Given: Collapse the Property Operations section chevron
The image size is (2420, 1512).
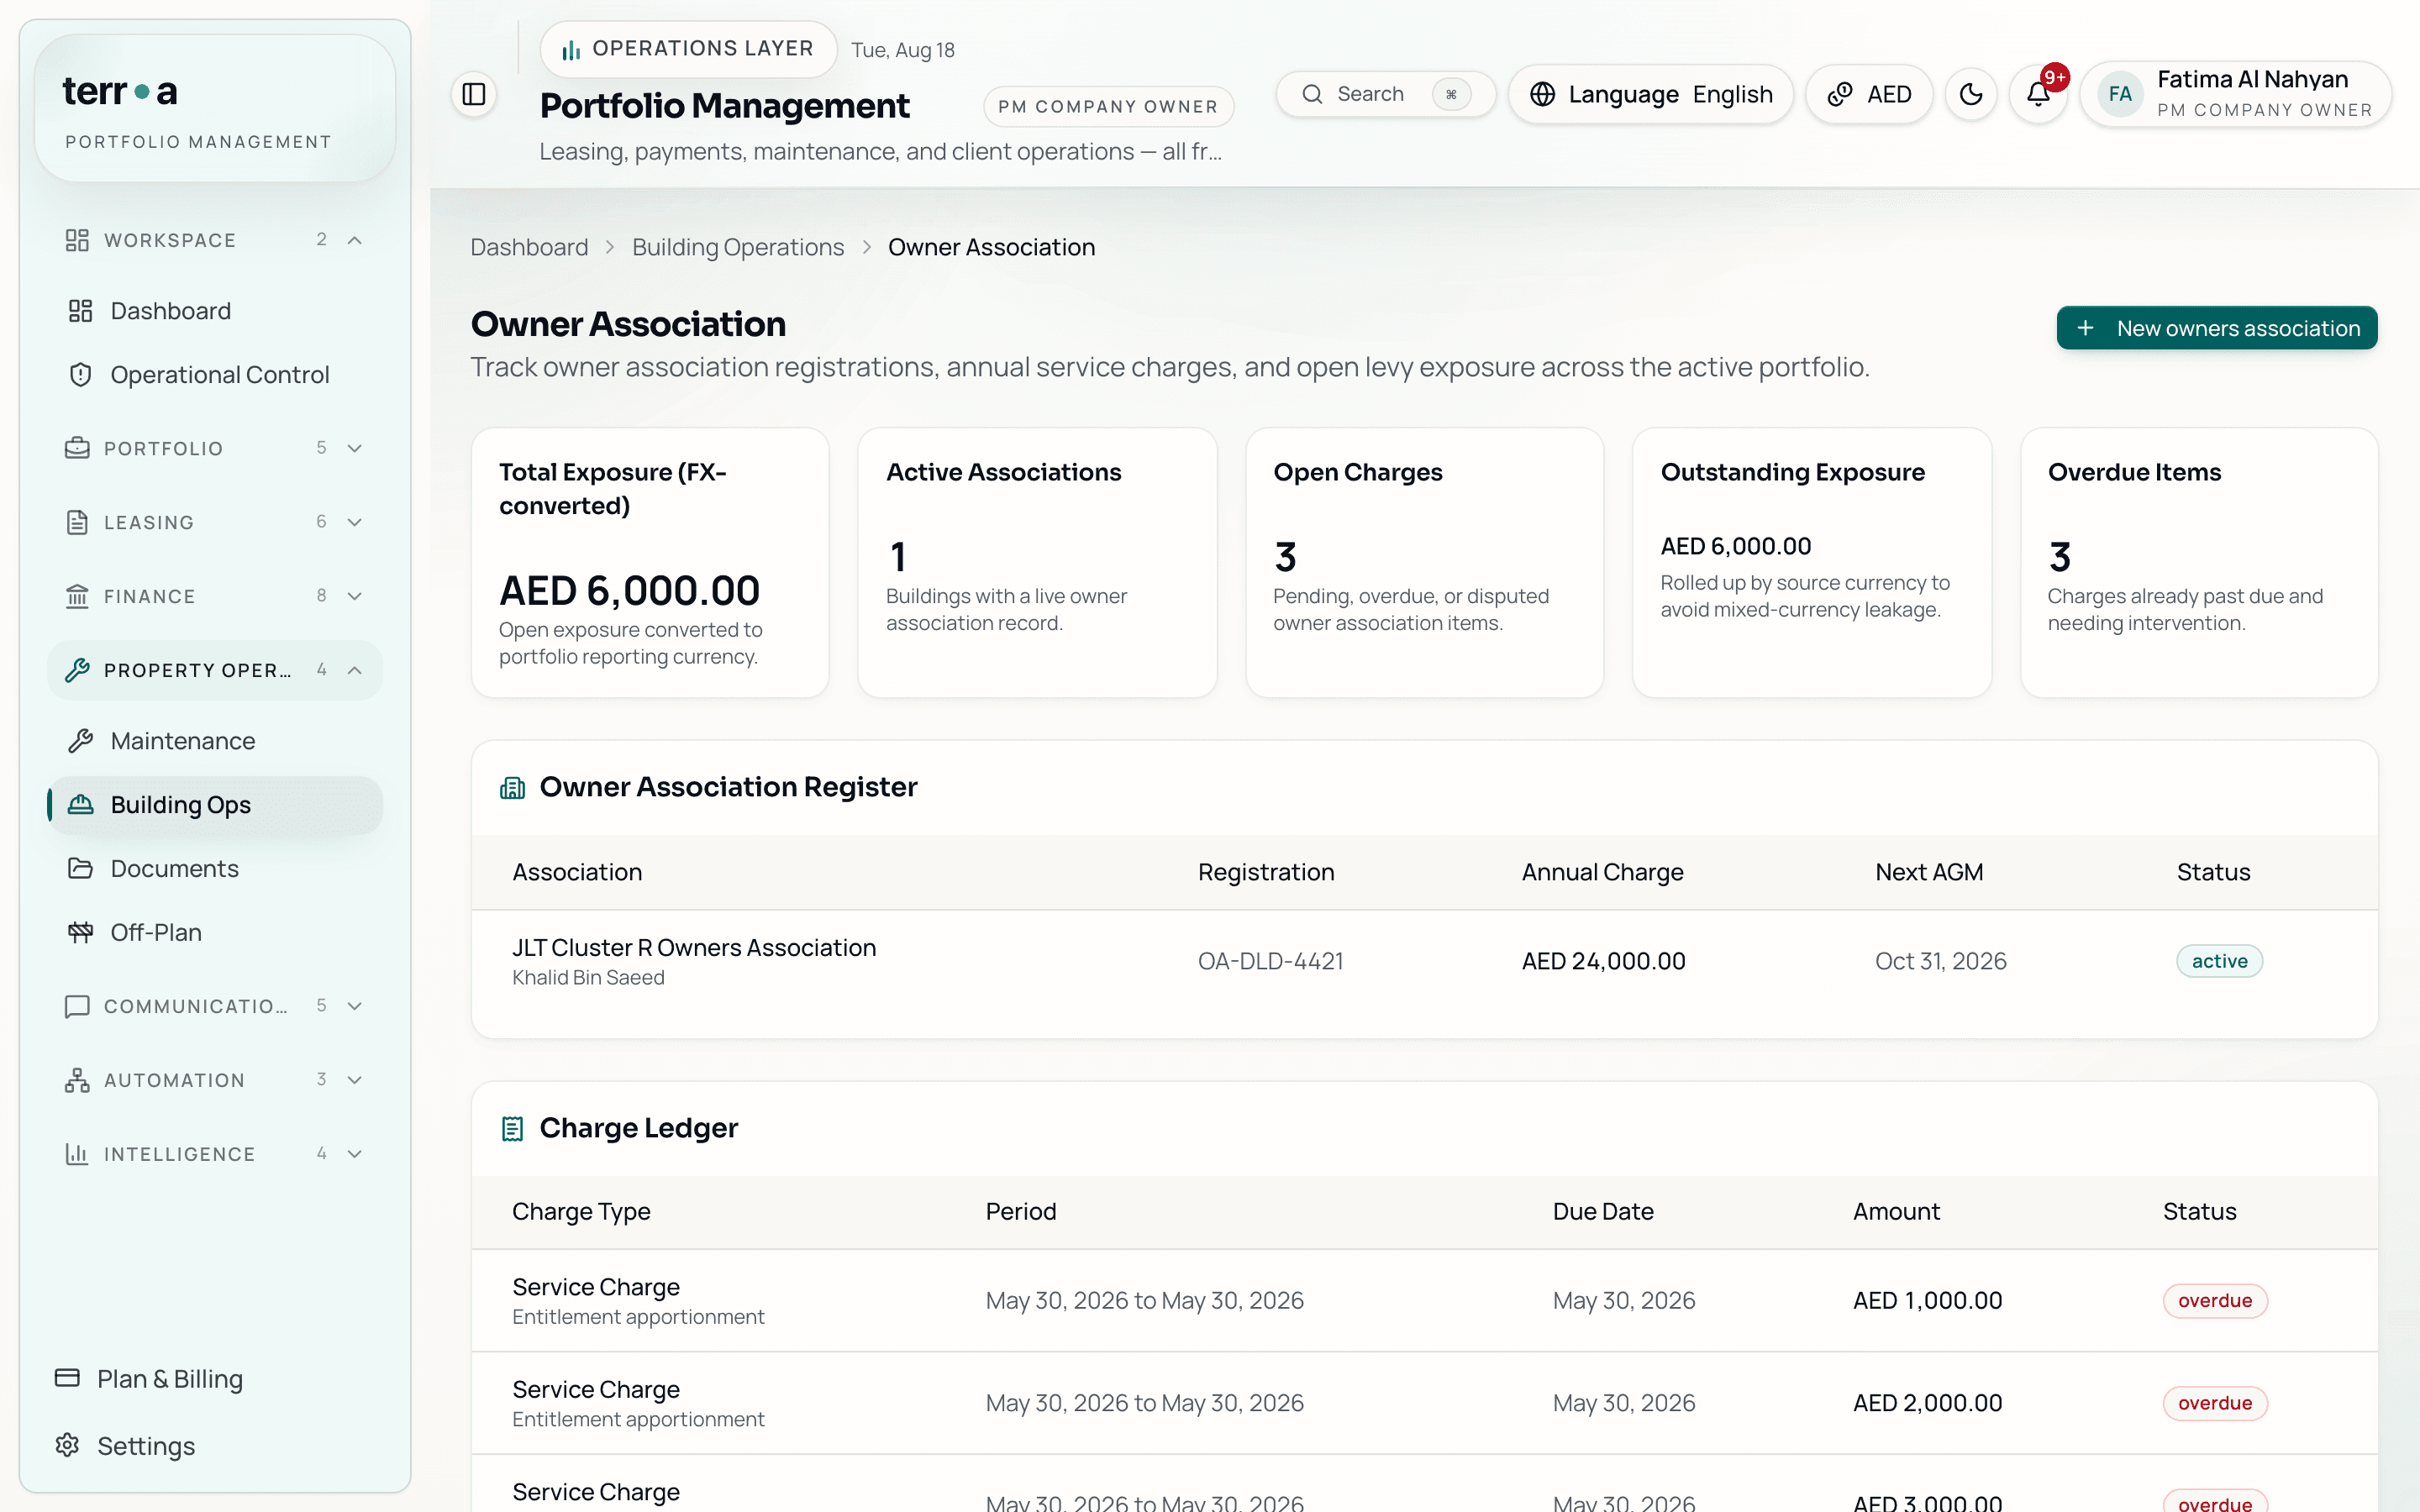Looking at the screenshot, I should [355, 670].
